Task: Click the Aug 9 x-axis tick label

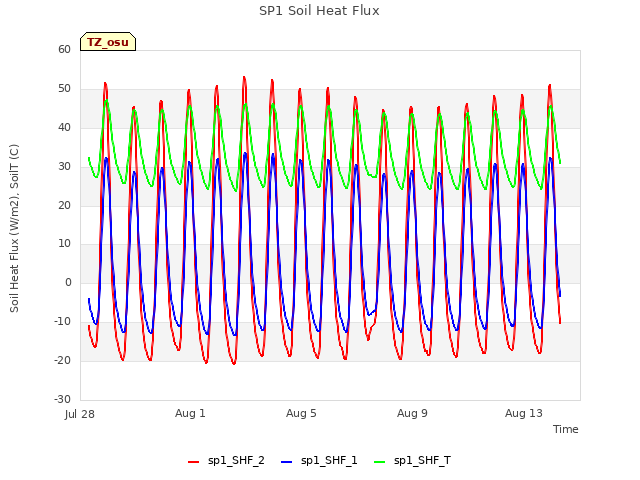Action: (412, 413)
